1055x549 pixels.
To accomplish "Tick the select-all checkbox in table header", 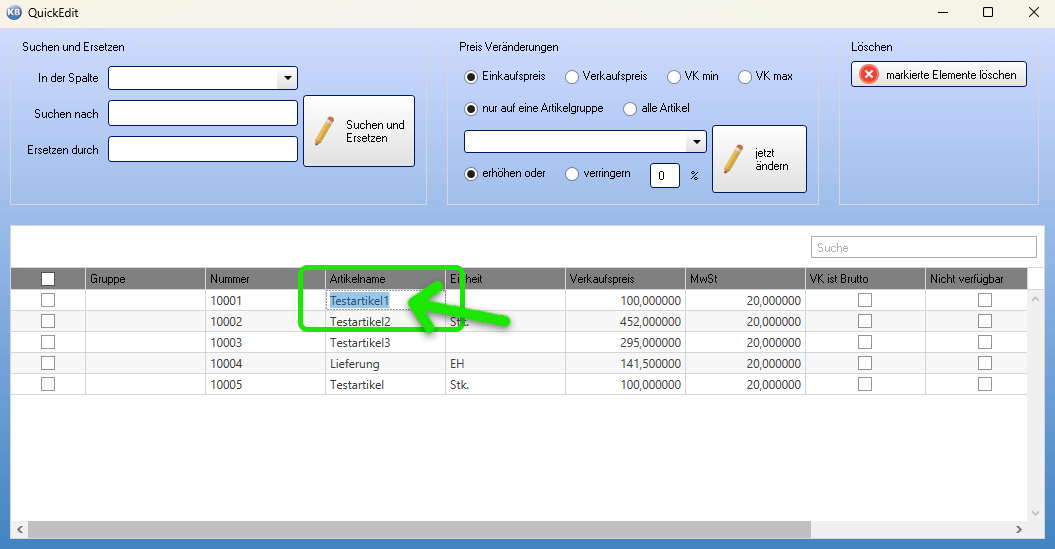I will [x=48, y=279].
